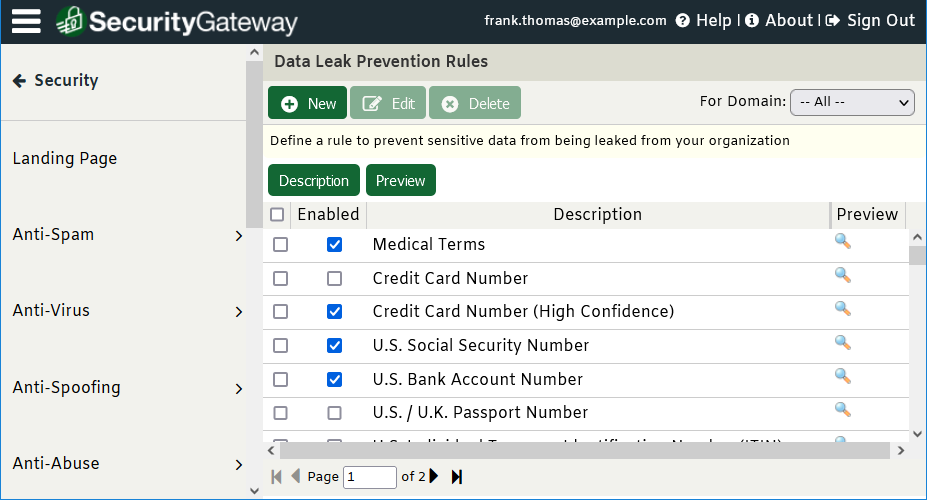Go to next page arrow
The width and height of the screenshot is (927, 500).
click(434, 476)
